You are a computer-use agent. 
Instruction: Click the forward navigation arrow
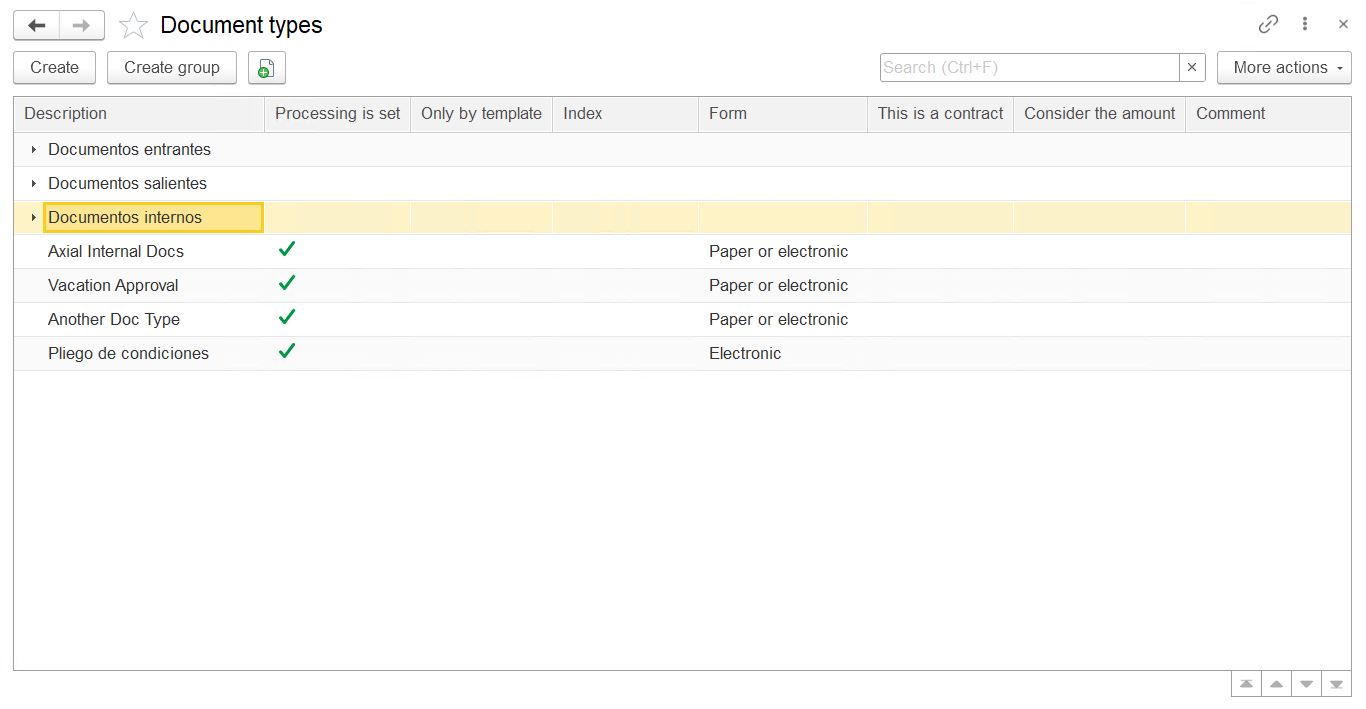[82, 25]
